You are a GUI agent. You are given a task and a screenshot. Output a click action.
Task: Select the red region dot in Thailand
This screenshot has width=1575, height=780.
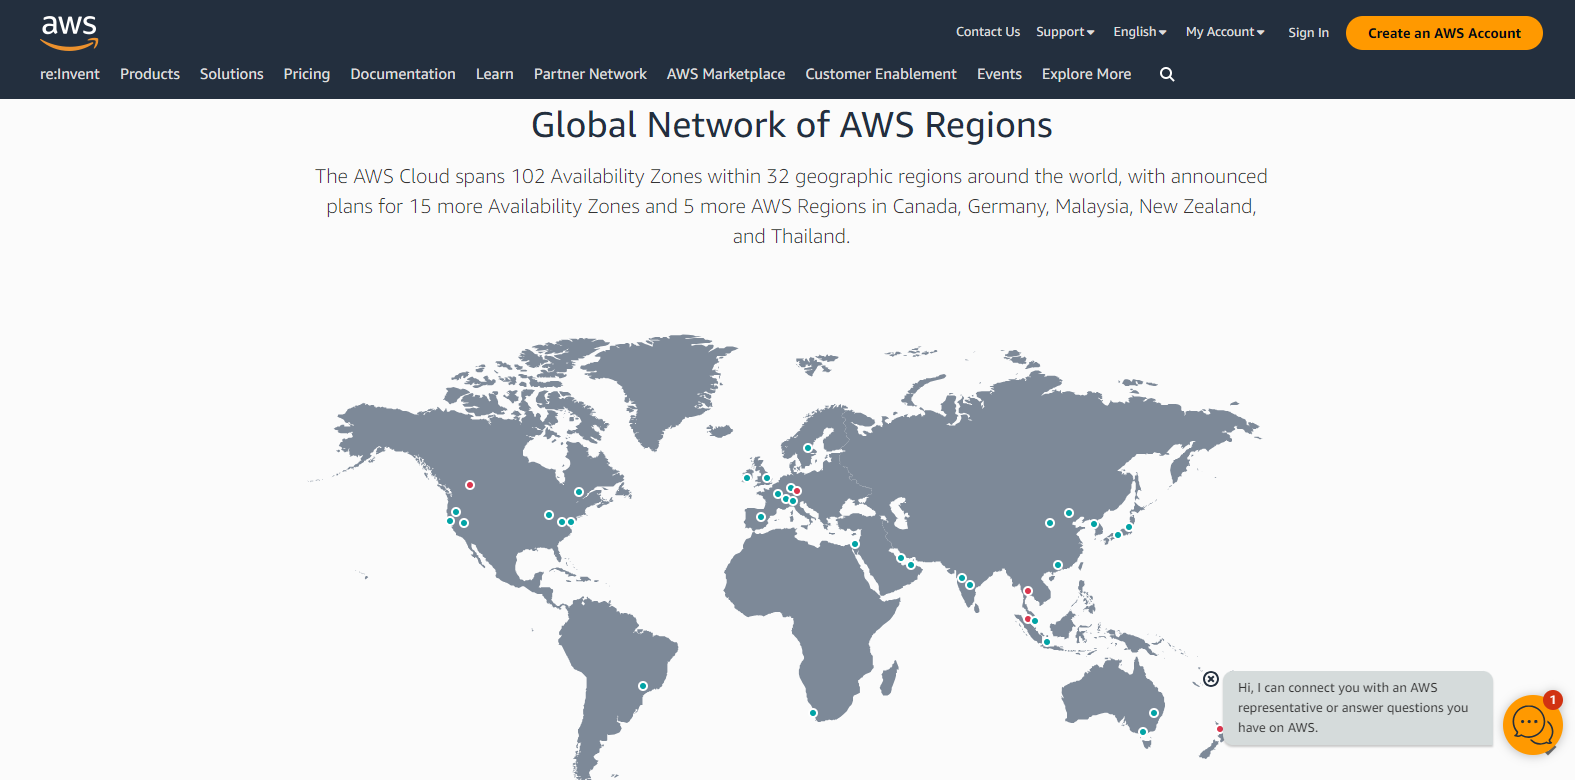(1027, 591)
